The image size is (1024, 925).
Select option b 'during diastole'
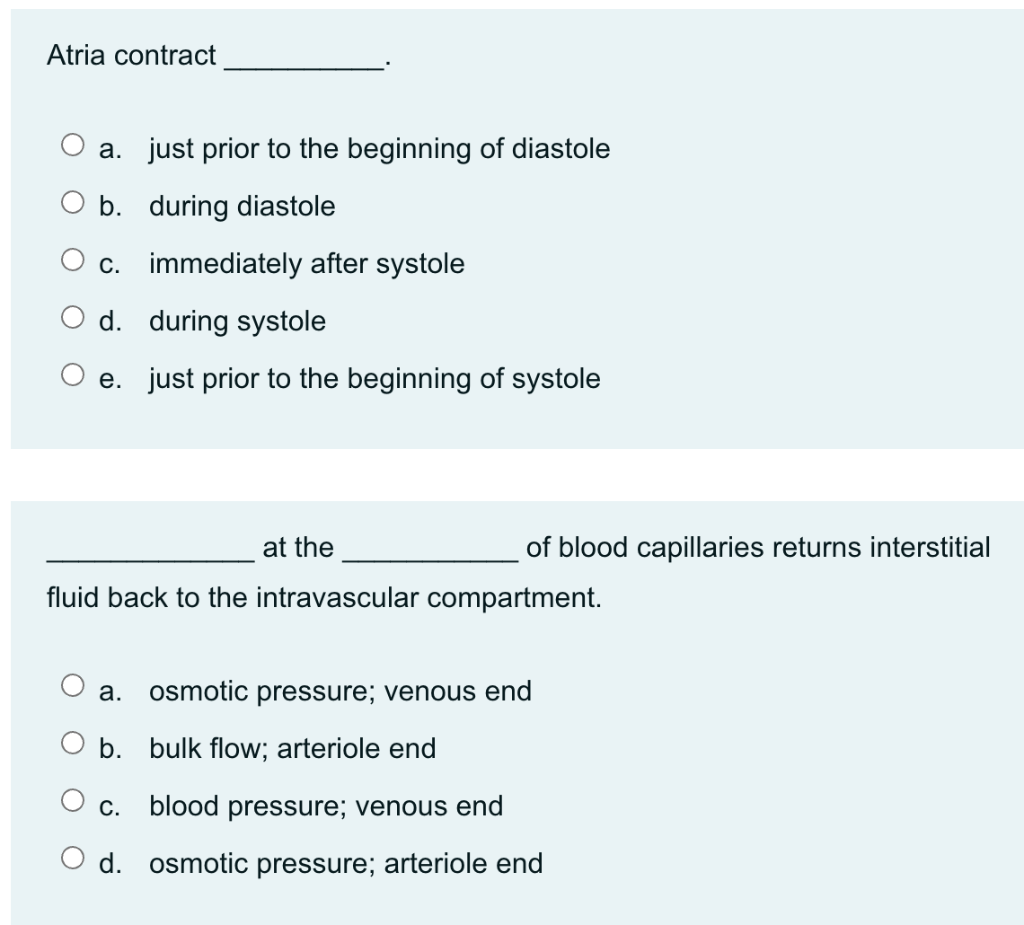[x=72, y=201]
